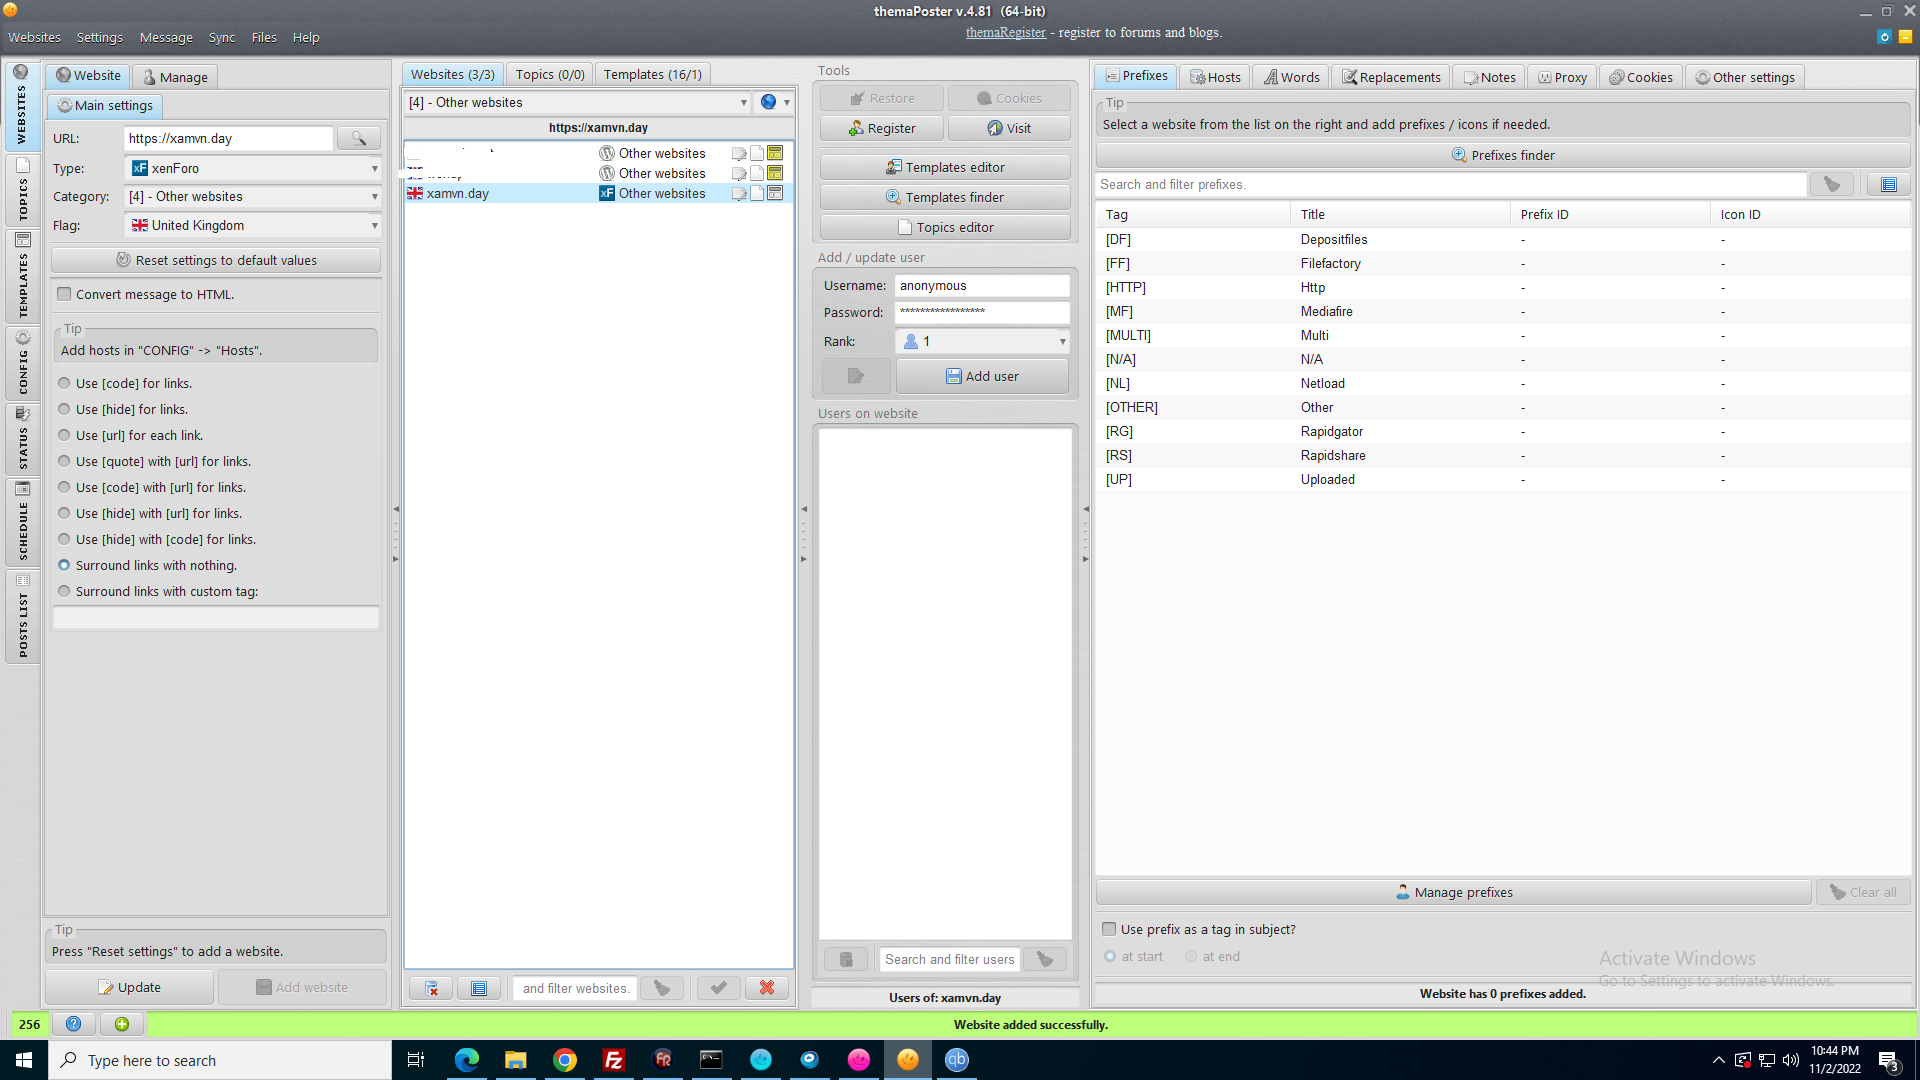Enable Convert message to HTML checkbox

click(x=64, y=294)
